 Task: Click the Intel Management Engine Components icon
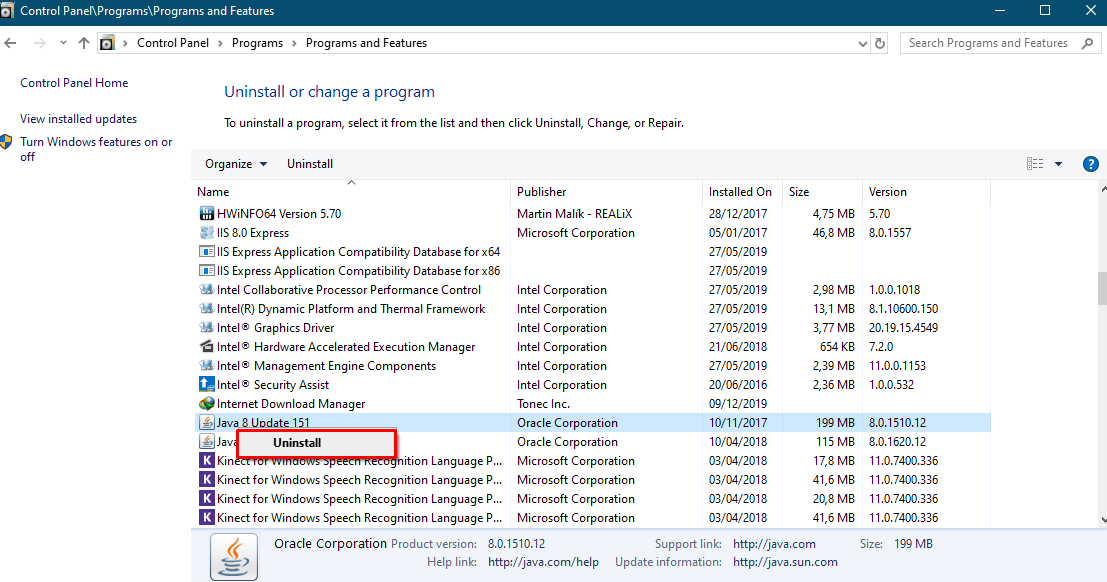(x=206, y=366)
